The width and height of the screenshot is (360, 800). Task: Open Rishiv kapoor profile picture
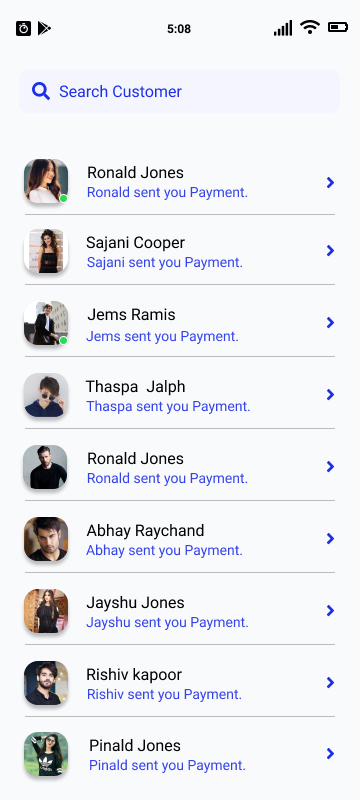[46, 683]
